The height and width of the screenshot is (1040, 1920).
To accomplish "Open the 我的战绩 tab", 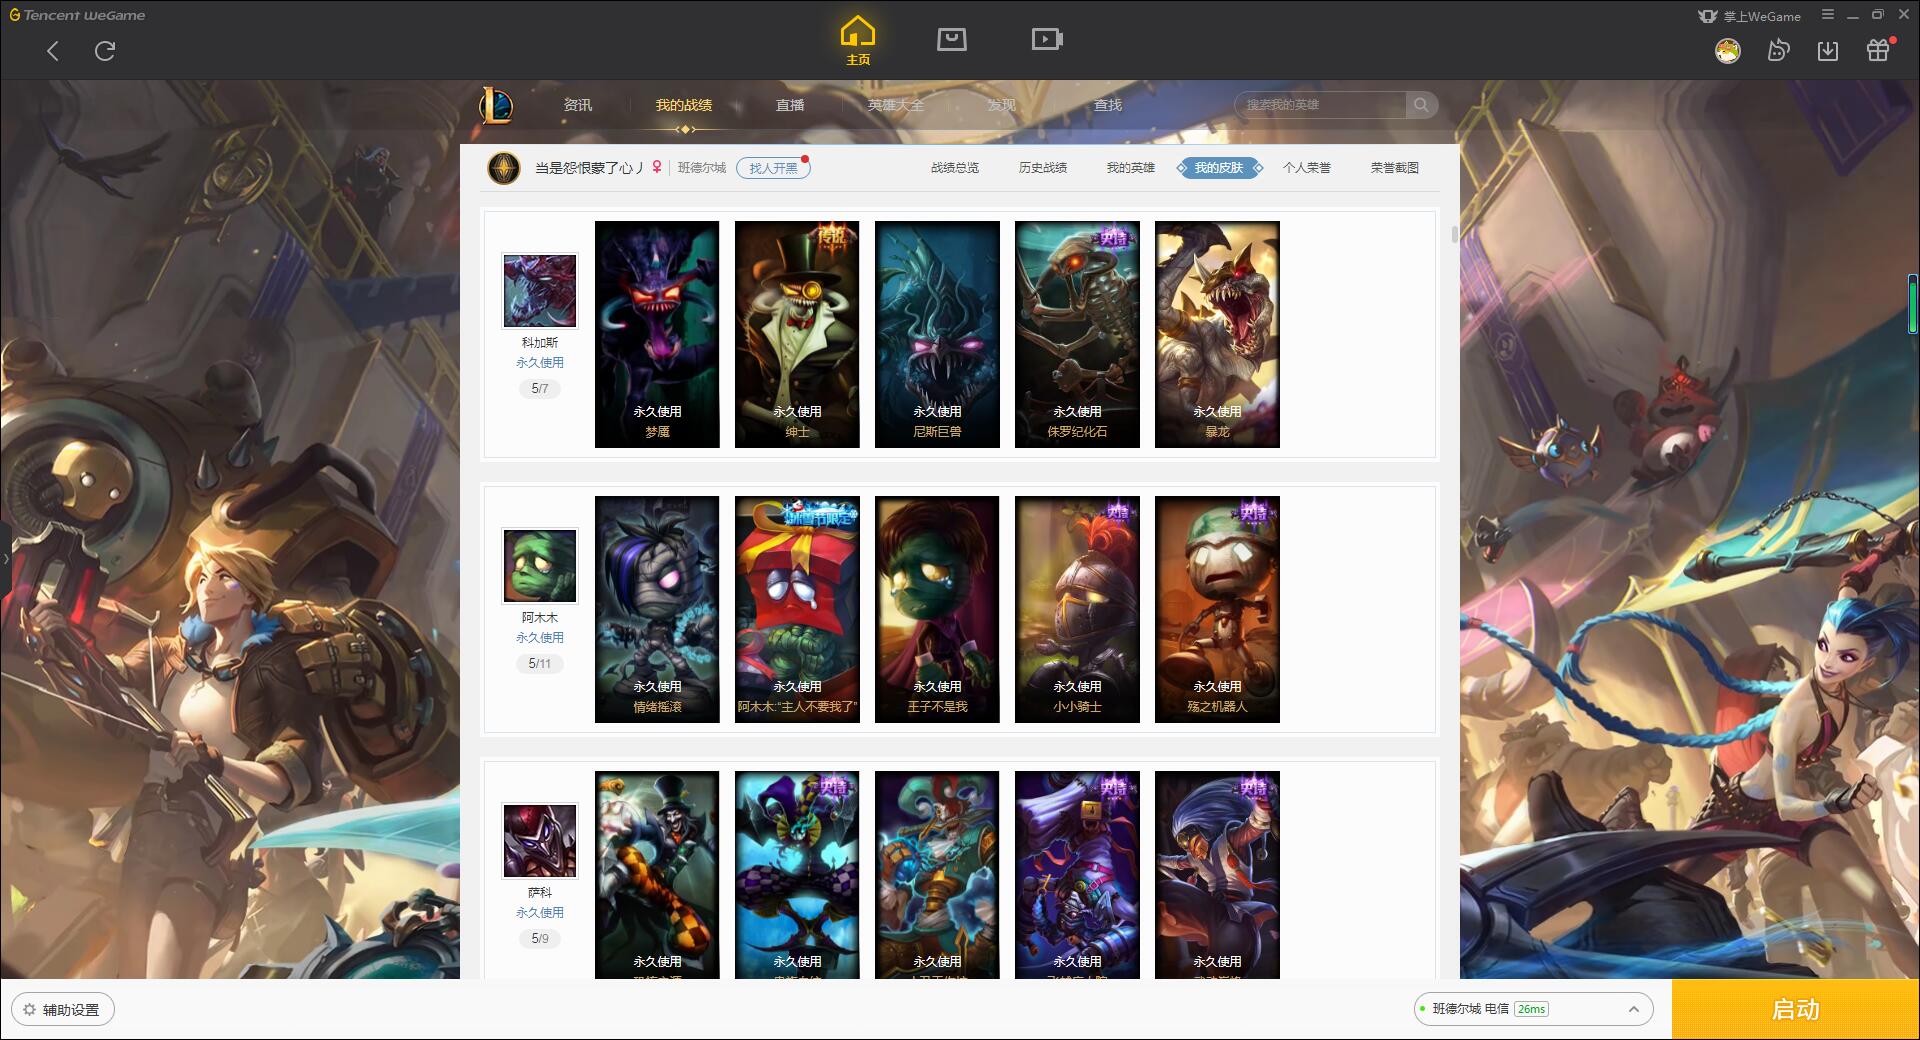I will (x=684, y=105).
